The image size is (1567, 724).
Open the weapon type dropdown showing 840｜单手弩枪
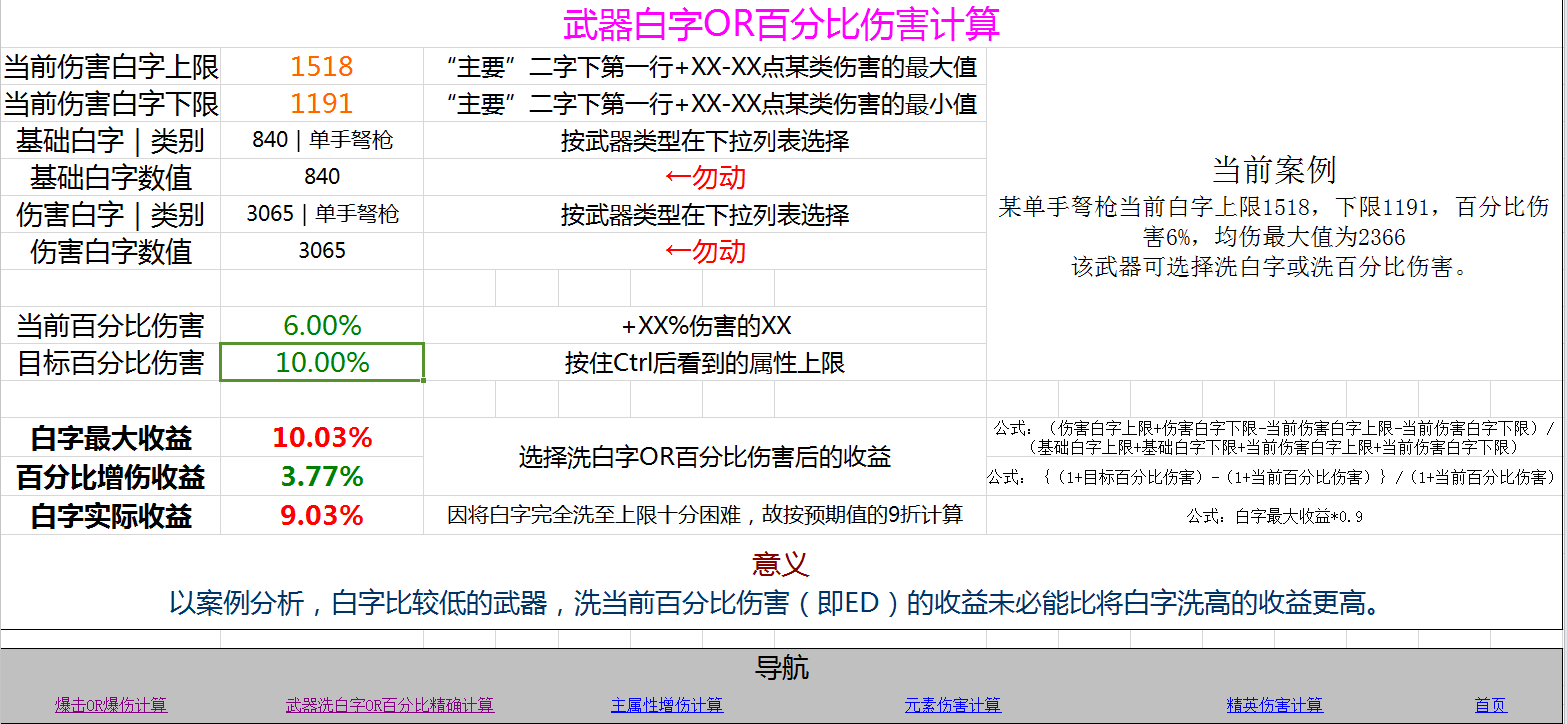point(321,140)
